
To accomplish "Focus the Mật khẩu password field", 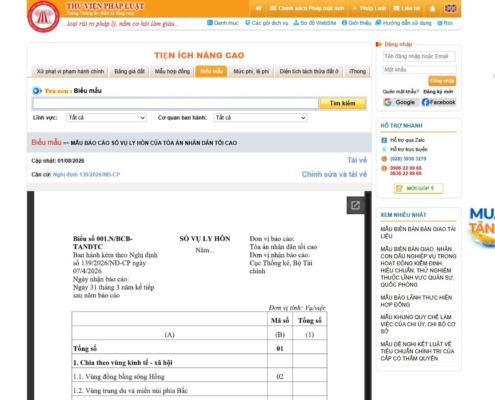I will [x=419, y=70].
